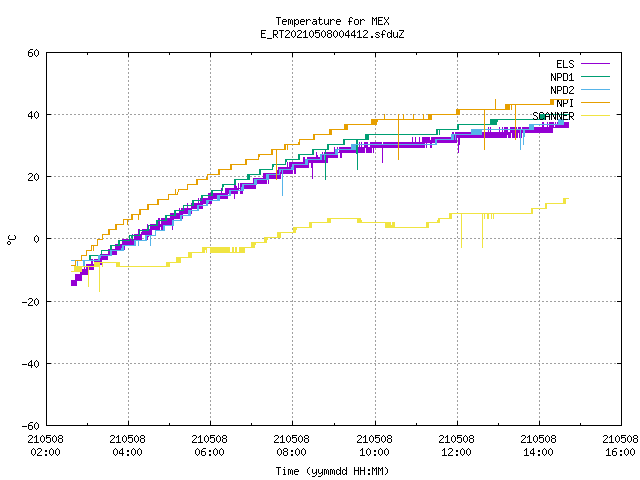This screenshot has width=640, height=480.
Task: Click the x-axis tick label 210508 14:00
Action: (x=538, y=446)
